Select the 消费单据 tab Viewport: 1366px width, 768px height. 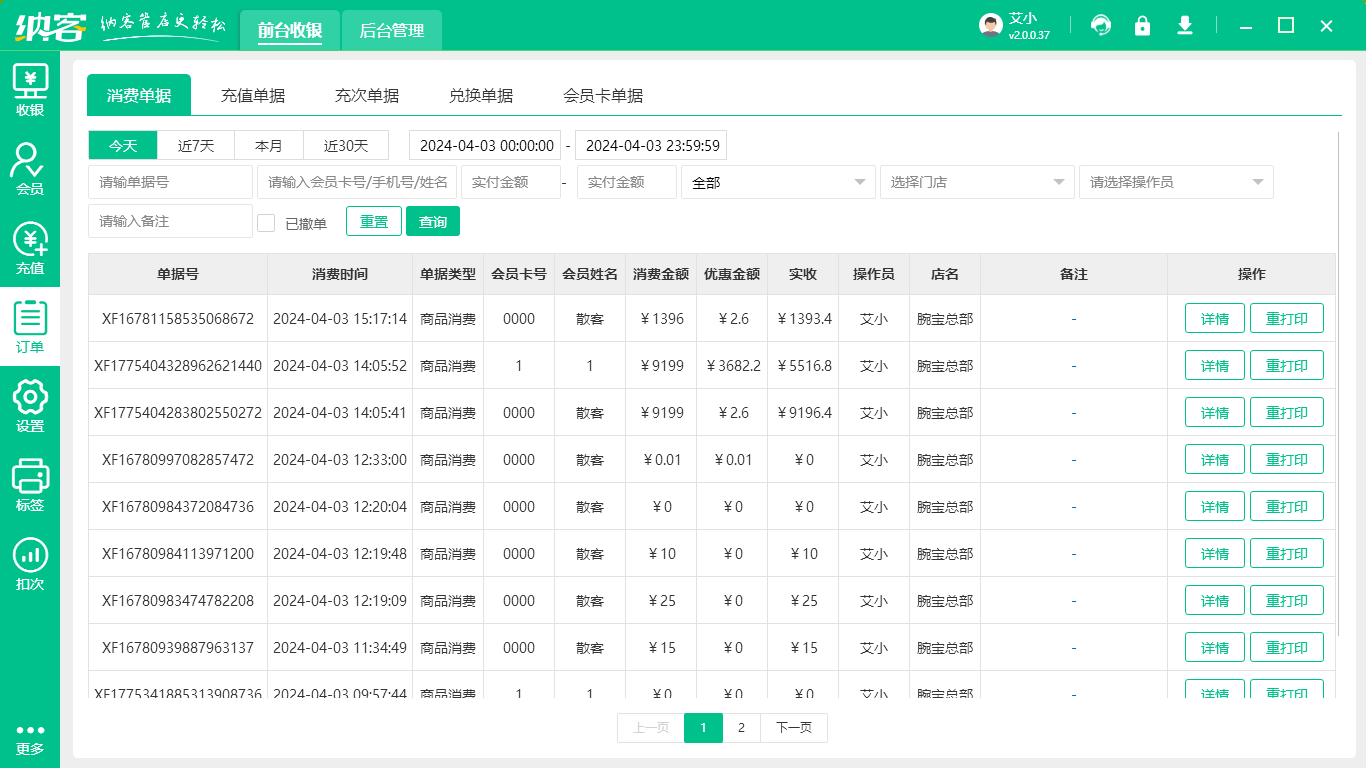(x=139, y=95)
